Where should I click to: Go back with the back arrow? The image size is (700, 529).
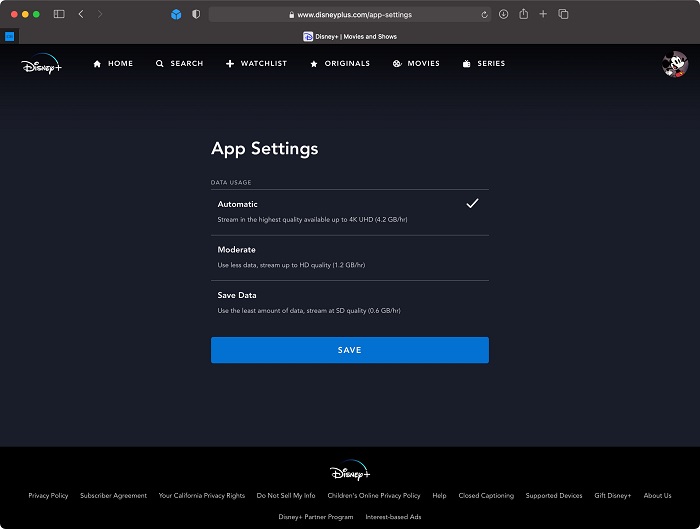81,14
